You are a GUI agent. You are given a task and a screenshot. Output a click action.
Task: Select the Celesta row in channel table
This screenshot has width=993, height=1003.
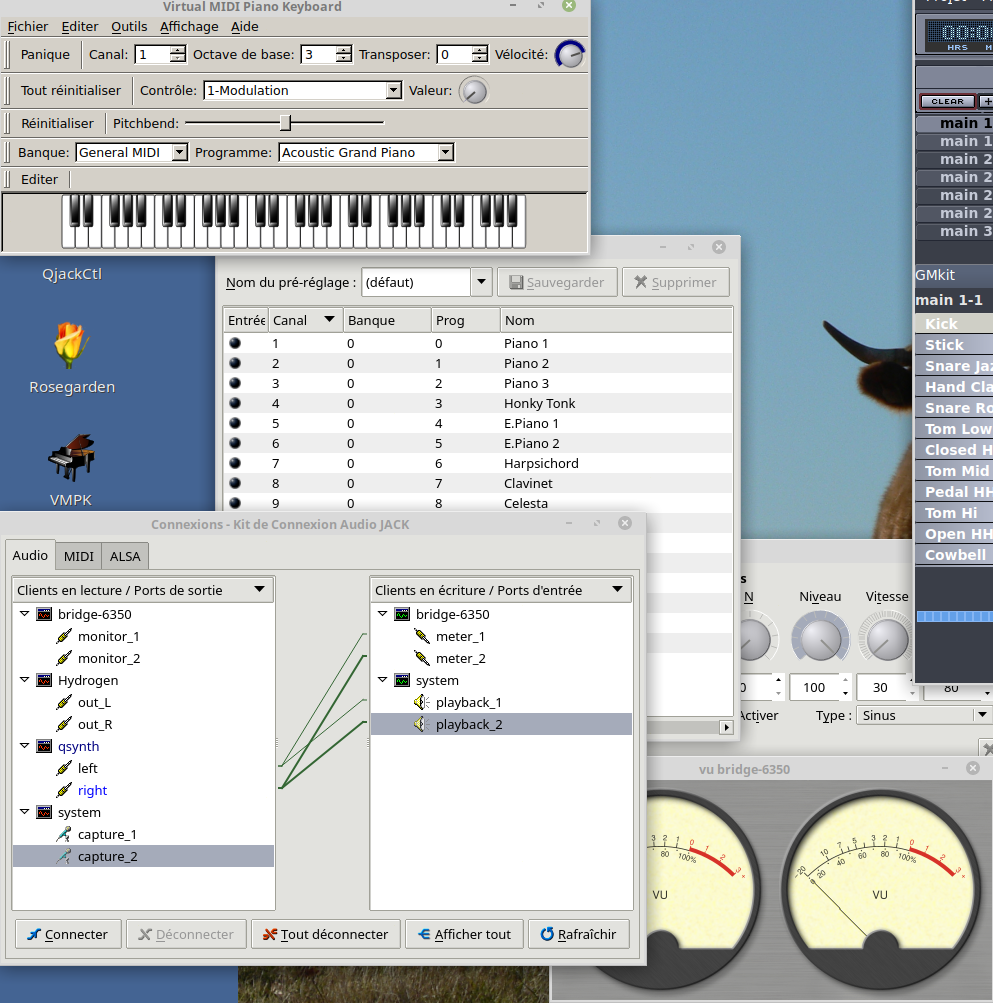[477, 503]
